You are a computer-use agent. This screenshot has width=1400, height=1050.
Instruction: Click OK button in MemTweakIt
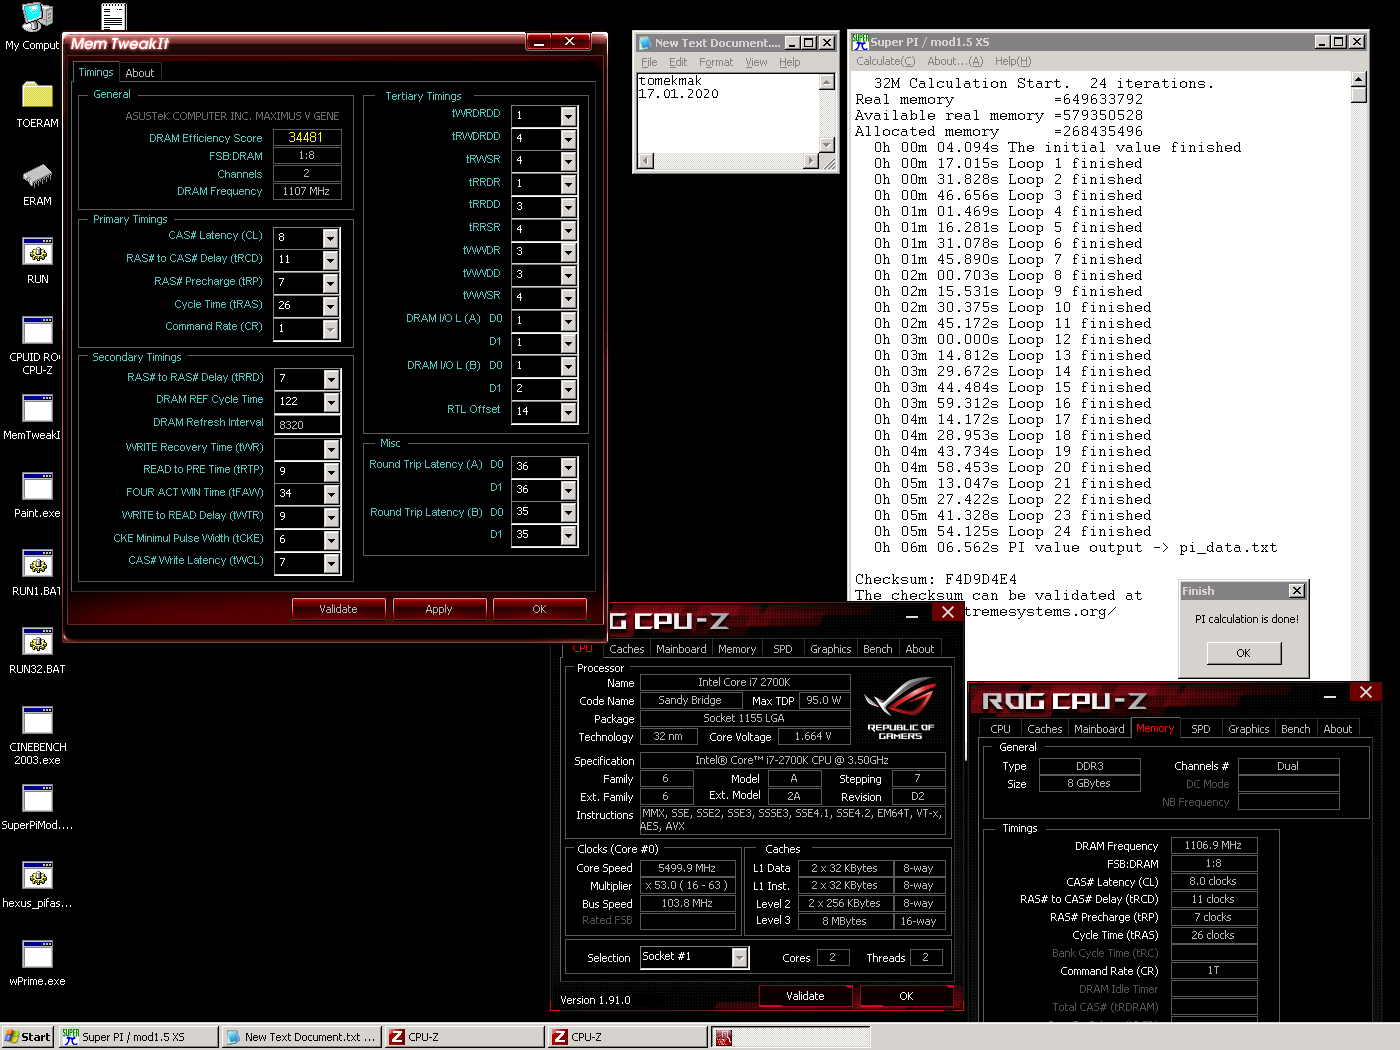click(539, 609)
